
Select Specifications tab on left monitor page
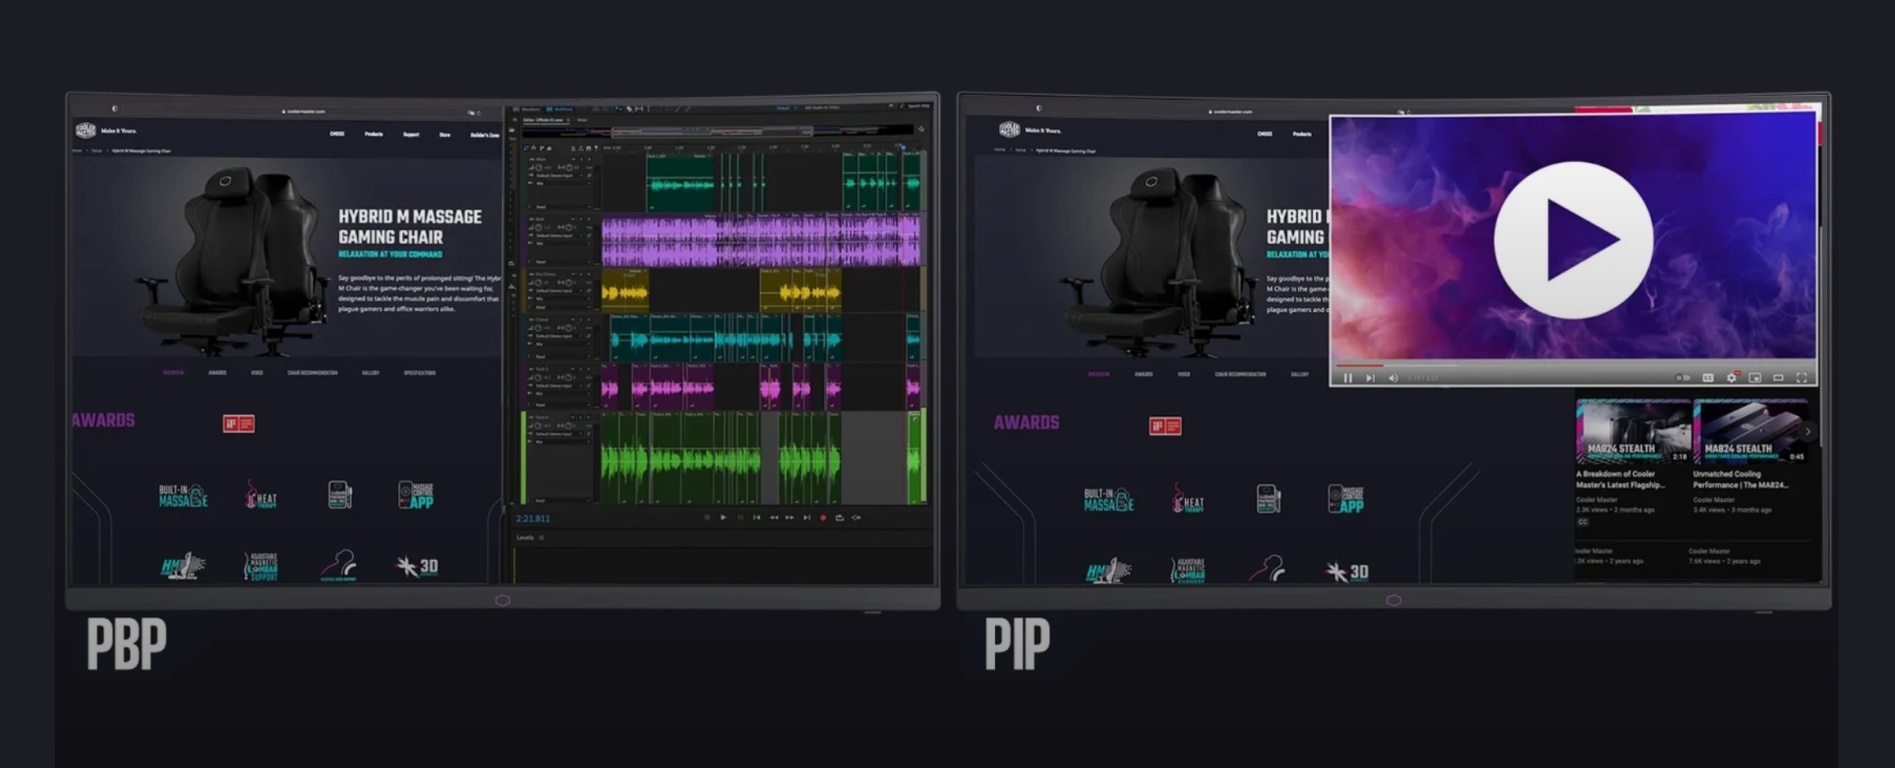(419, 373)
